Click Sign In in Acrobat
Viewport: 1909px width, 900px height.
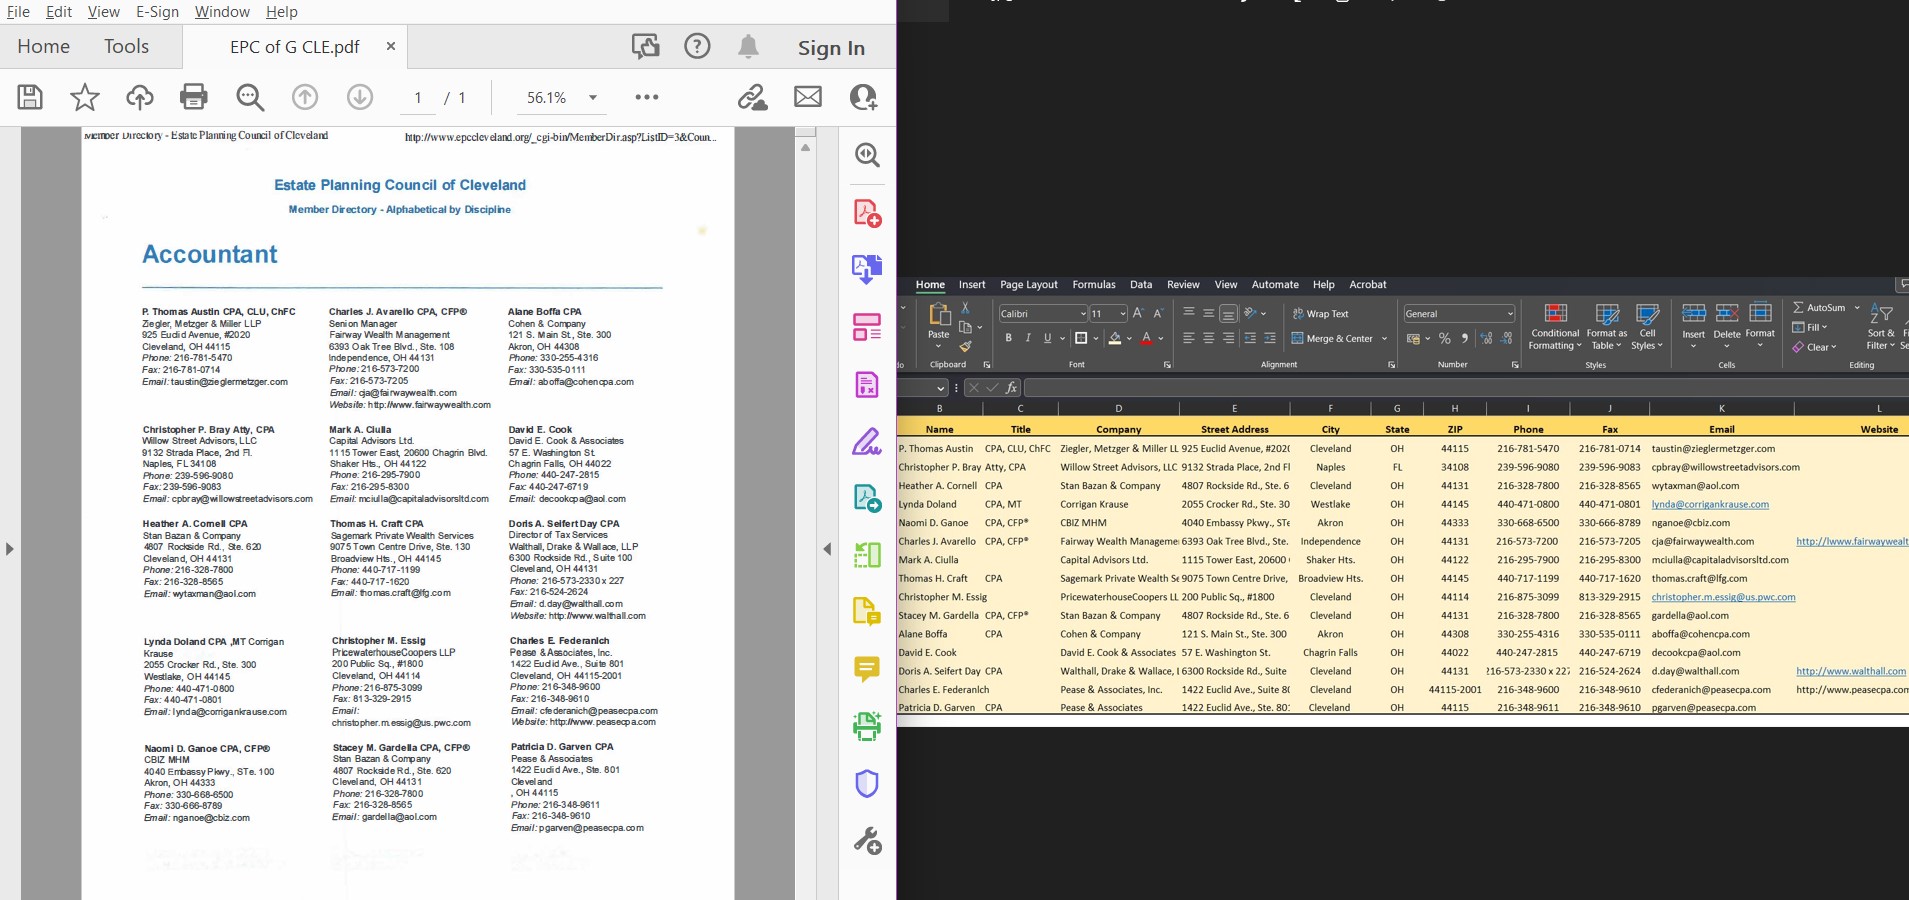pyautogui.click(x=831, y=48)
